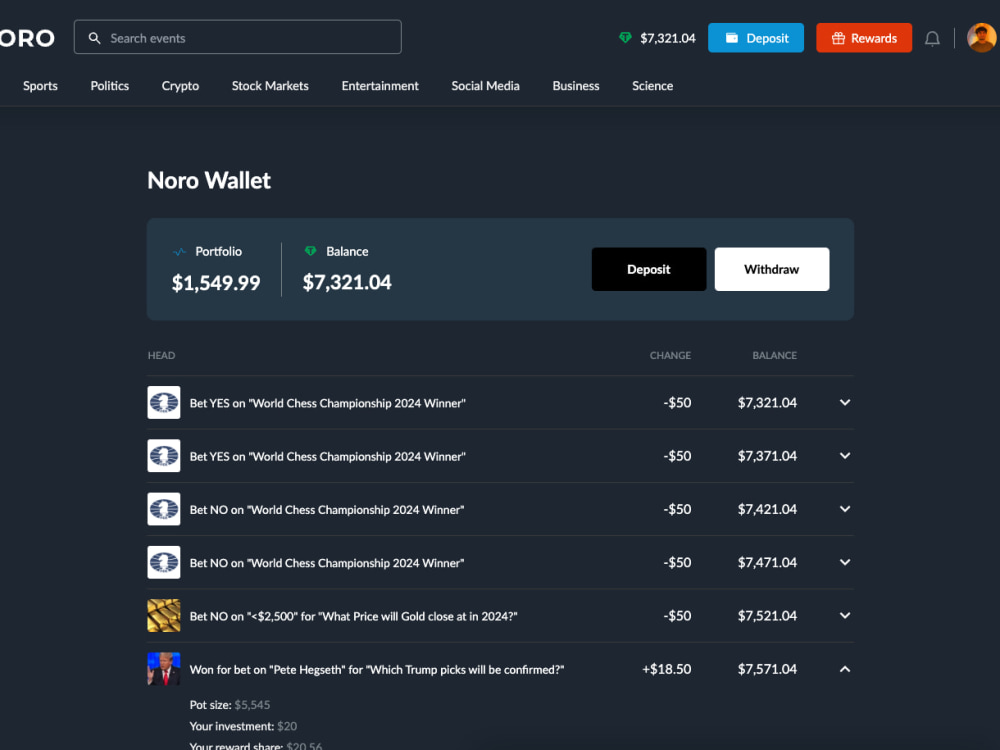Viewport: 1000px width, 750px height.
Task: Click the search magnifier icon
Action: pos(94,38)
